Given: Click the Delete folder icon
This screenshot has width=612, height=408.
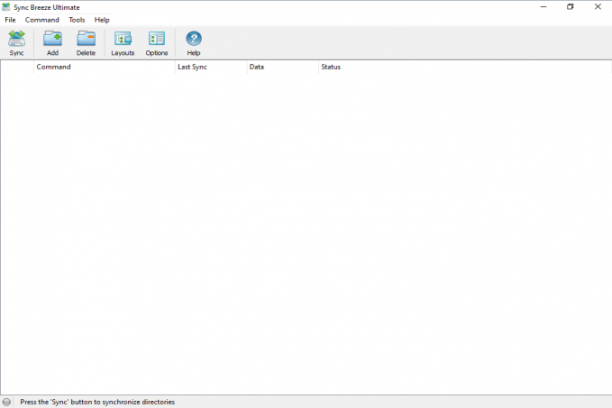Looking at the screenshot, I should click(x=86, y=39).
